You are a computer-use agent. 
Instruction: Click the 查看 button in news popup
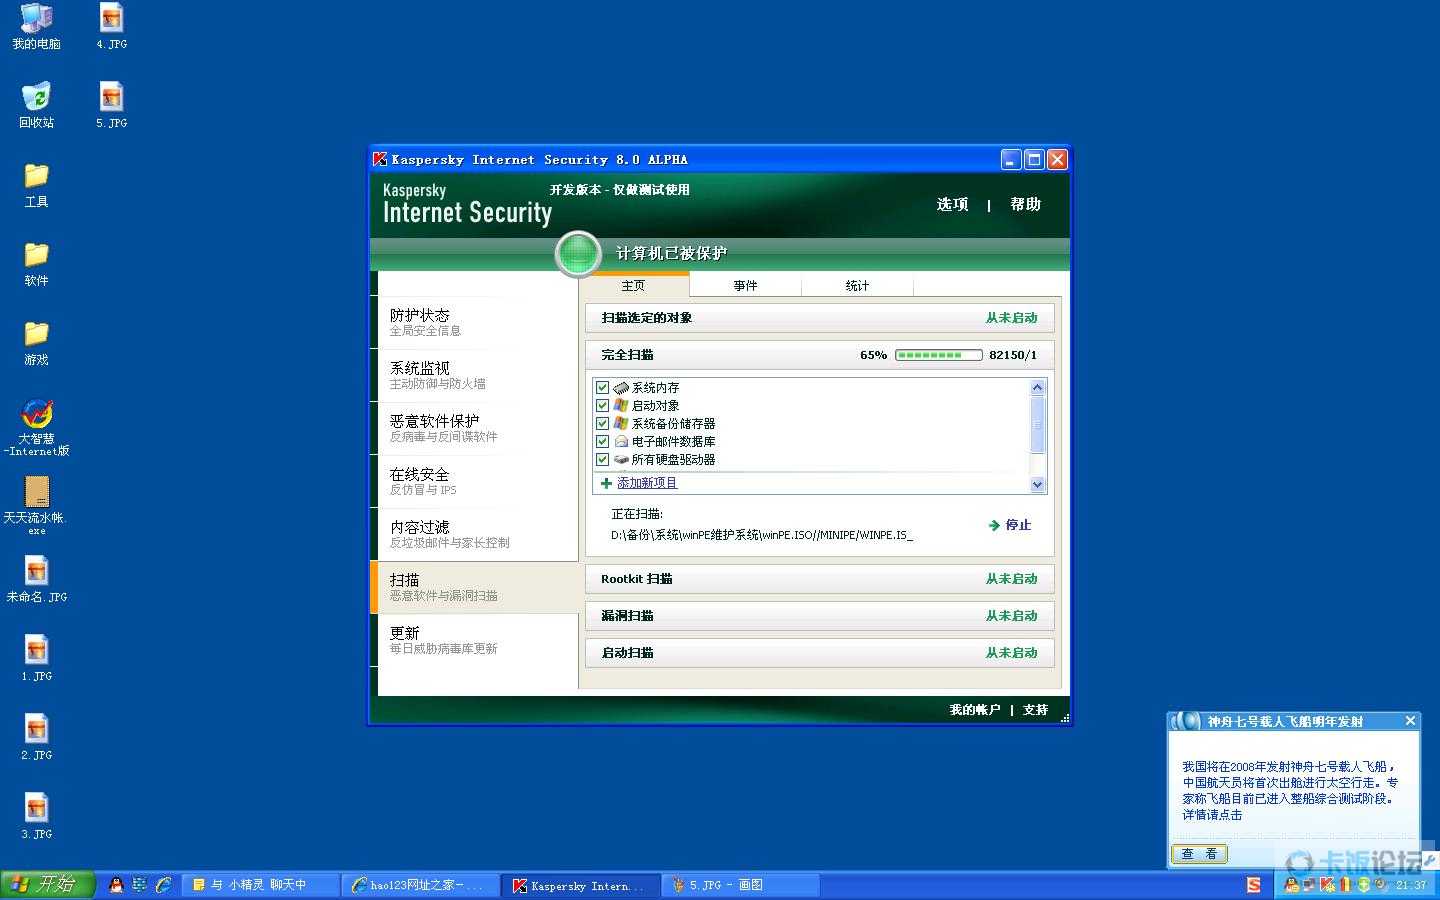coord(1199,854)
